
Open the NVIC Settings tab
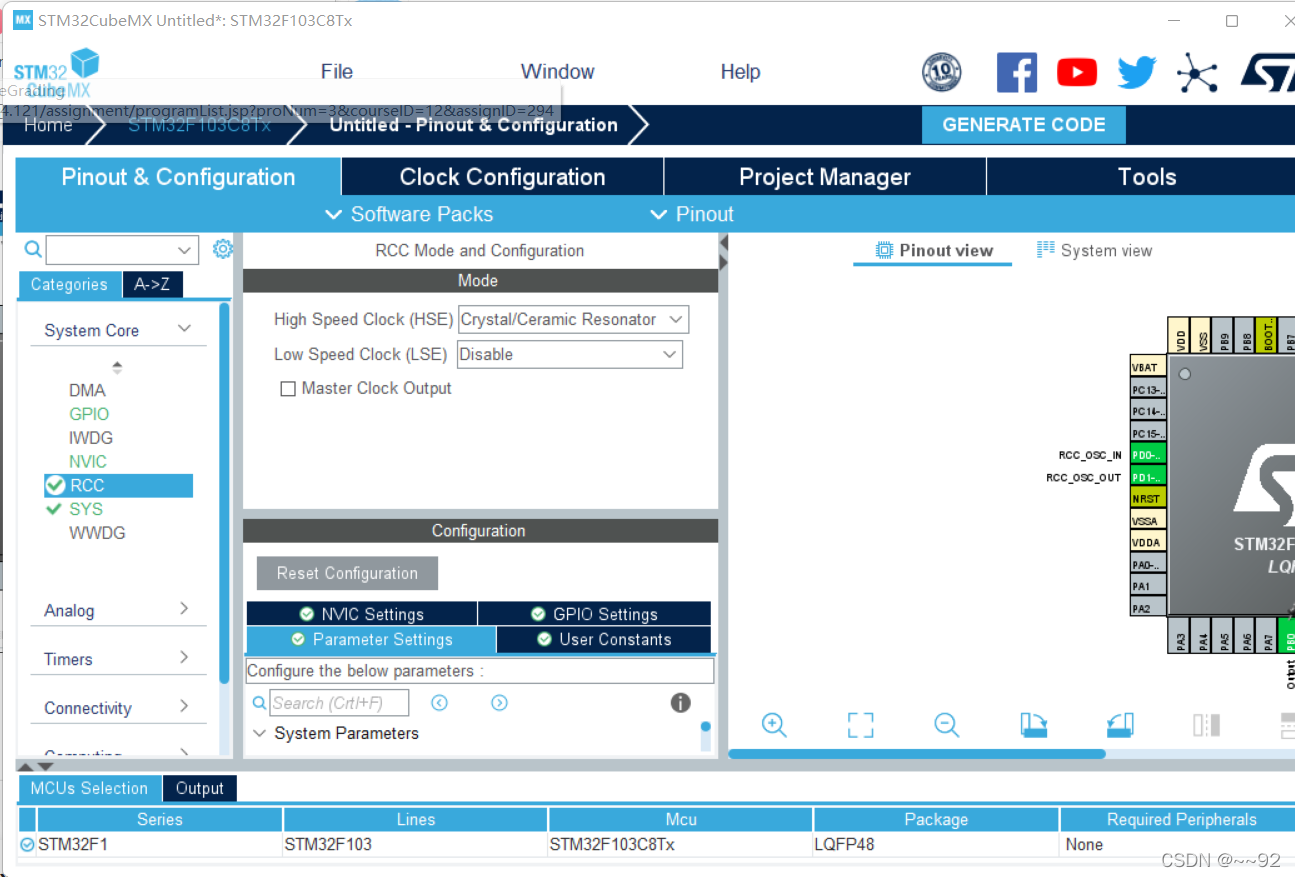[x=361, y=614]
